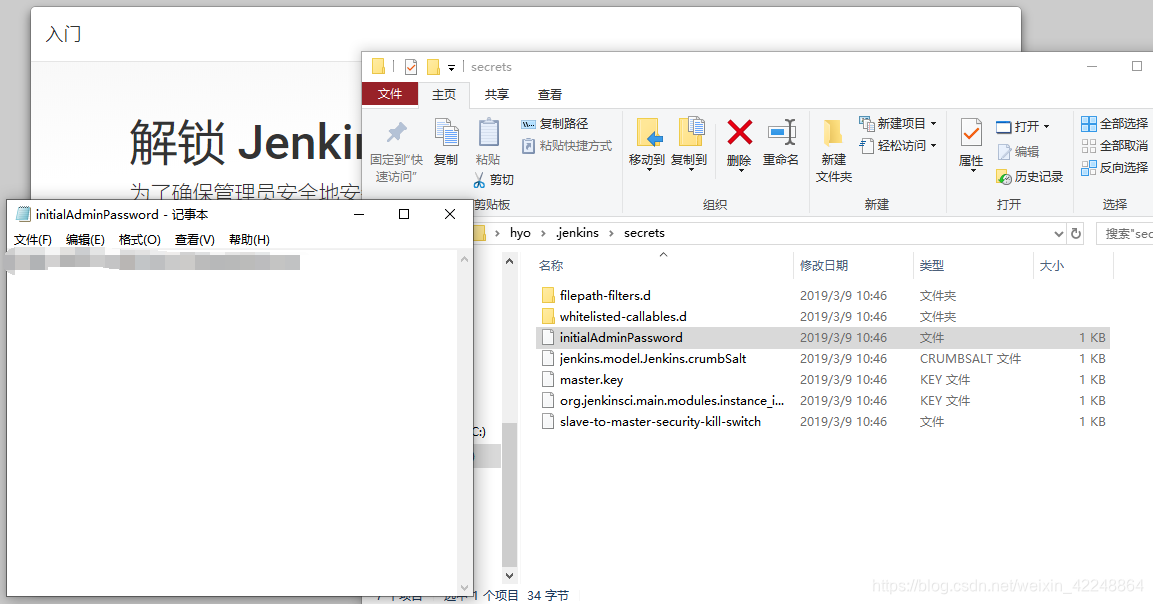
Task: Switch to Share (共享) ribbon tab
Action: (x=496, y=95)
